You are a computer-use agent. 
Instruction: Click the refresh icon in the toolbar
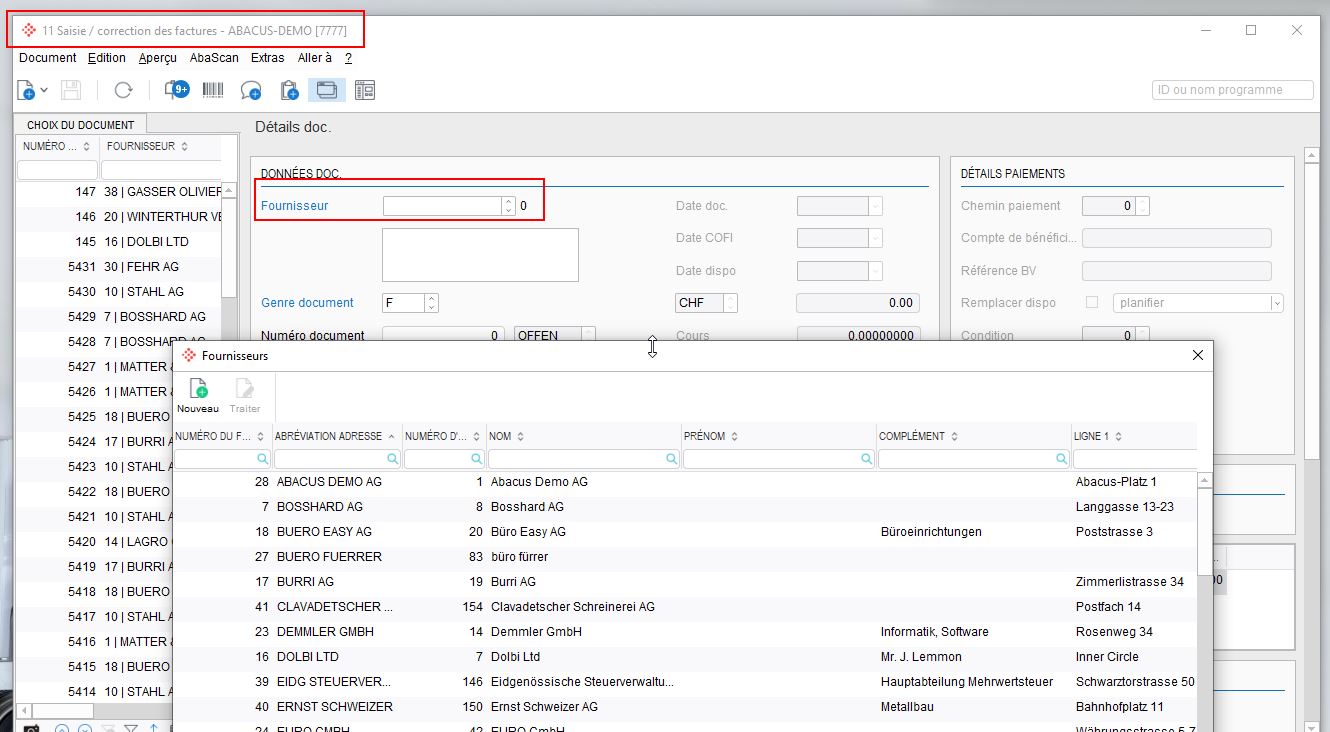[123, 90]
